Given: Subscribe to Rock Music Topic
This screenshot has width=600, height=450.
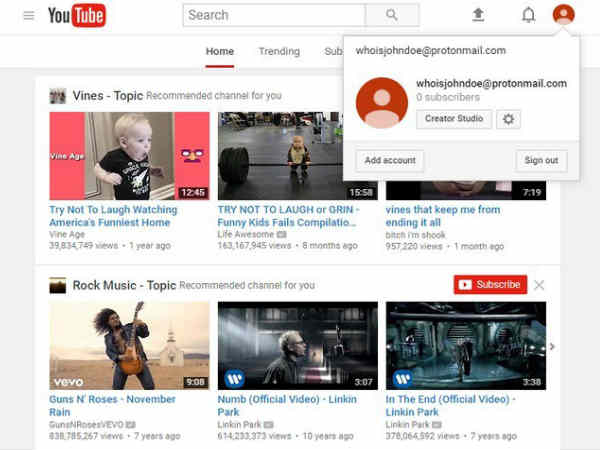Looking at the screenshot, I should pyautogui.click(x=490, y=285).
